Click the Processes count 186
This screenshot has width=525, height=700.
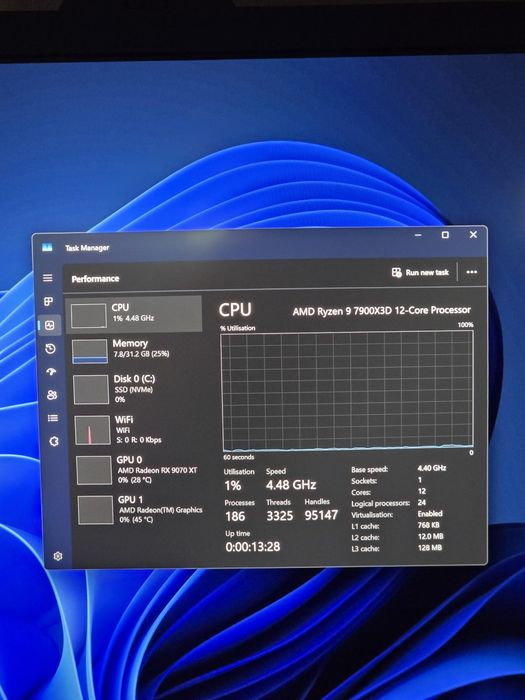(x=235, y=516)
